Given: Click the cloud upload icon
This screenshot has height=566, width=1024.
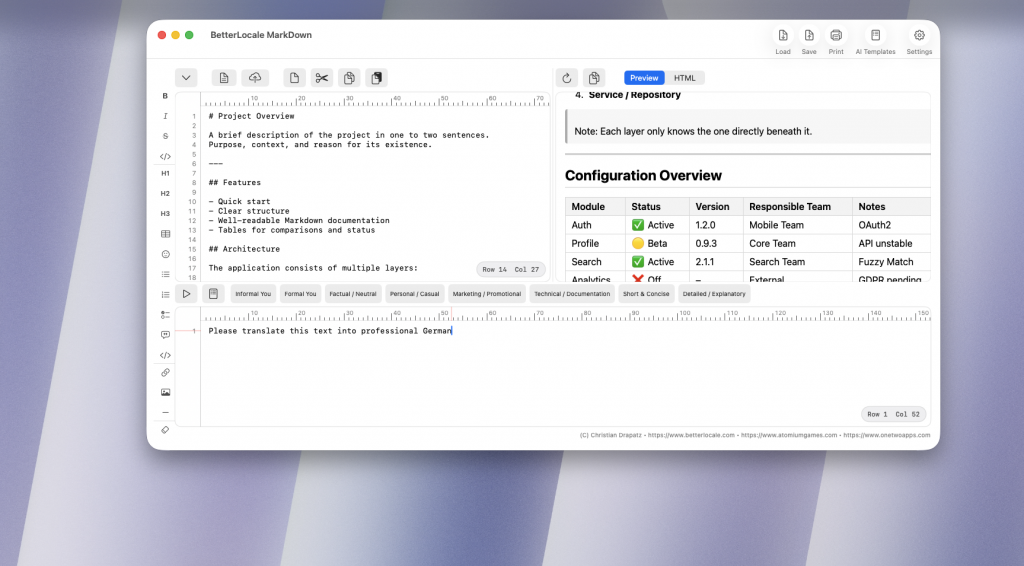Looking at the screenshot, I should pyautogui.click(x=255, y=78).
